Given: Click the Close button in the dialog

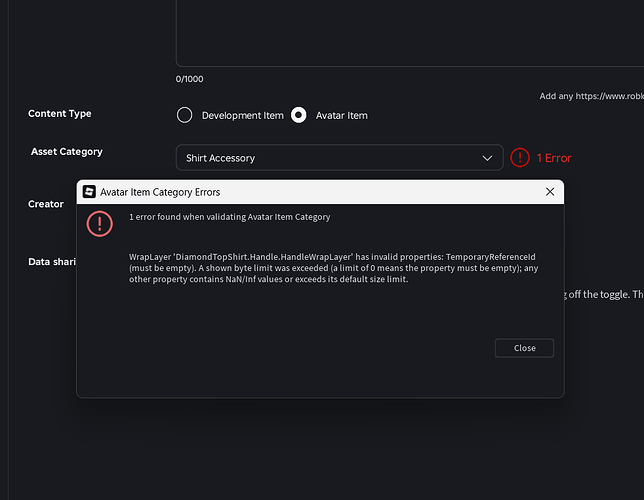Looking at the screenshot, I should (524, 348).
